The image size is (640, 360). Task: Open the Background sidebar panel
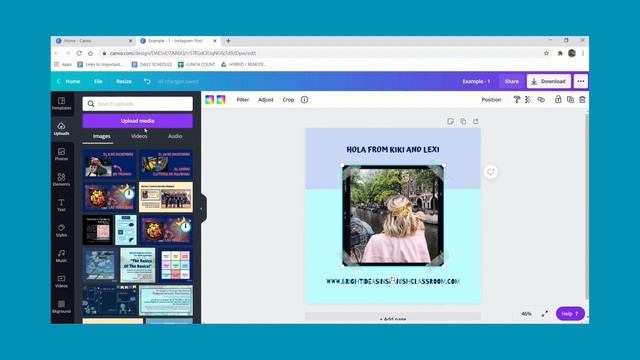(61, 307)
